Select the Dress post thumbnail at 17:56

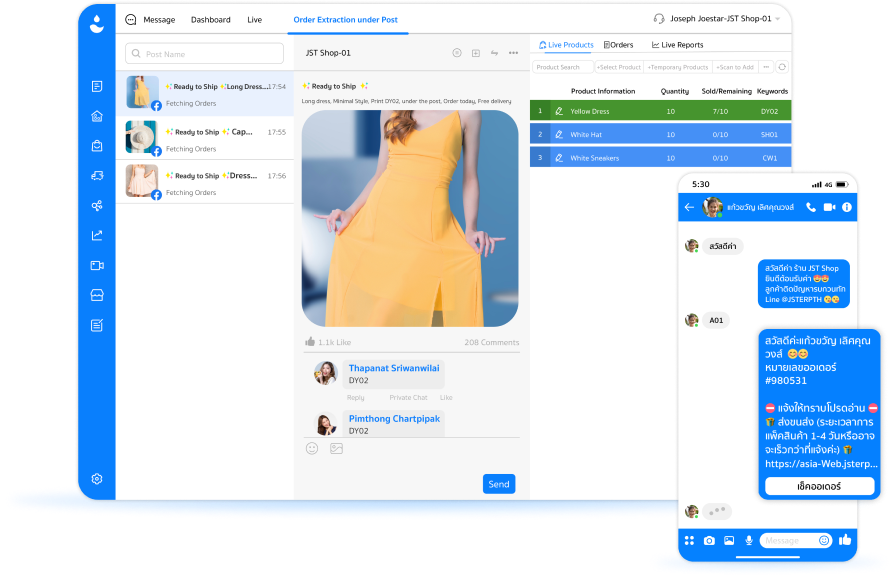click(142, 181)
